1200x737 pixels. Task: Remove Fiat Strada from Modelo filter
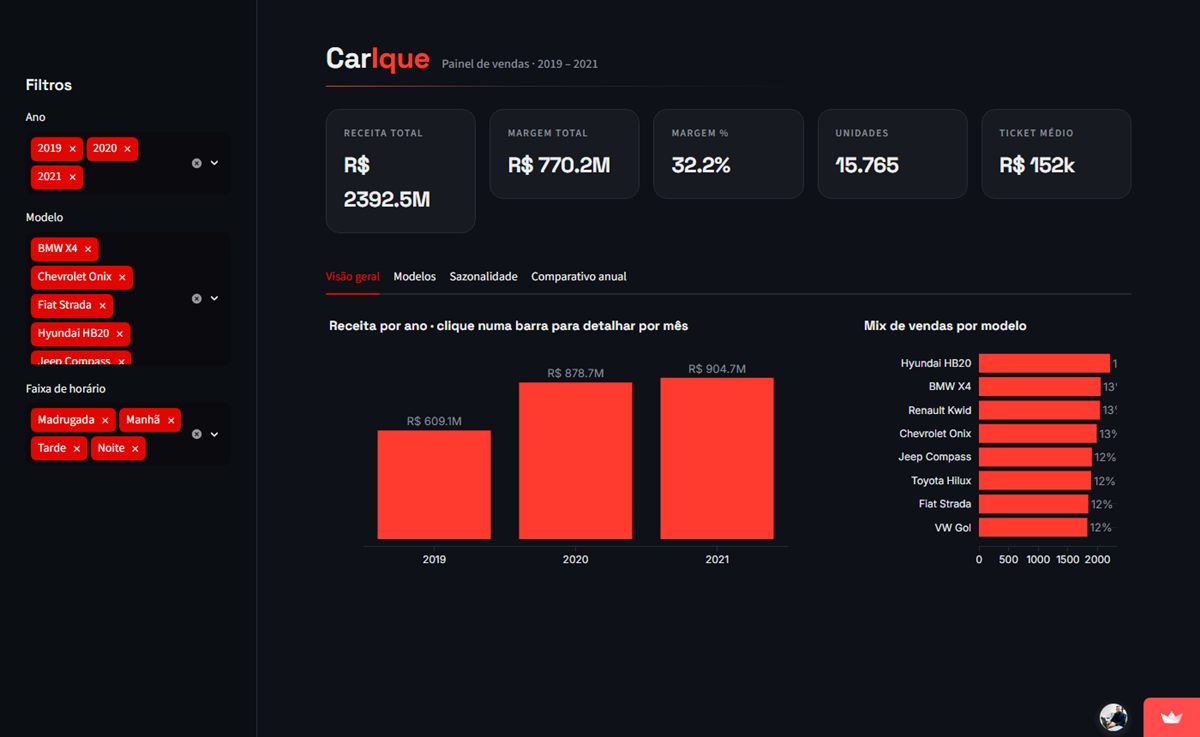(x=102, y=305)
